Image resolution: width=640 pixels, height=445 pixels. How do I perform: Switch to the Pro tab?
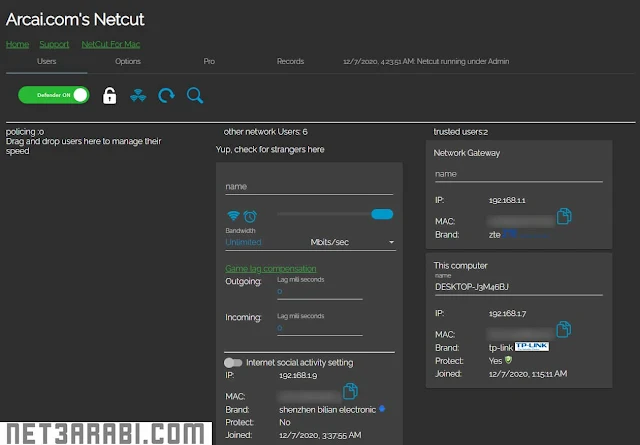pos(209,61)
